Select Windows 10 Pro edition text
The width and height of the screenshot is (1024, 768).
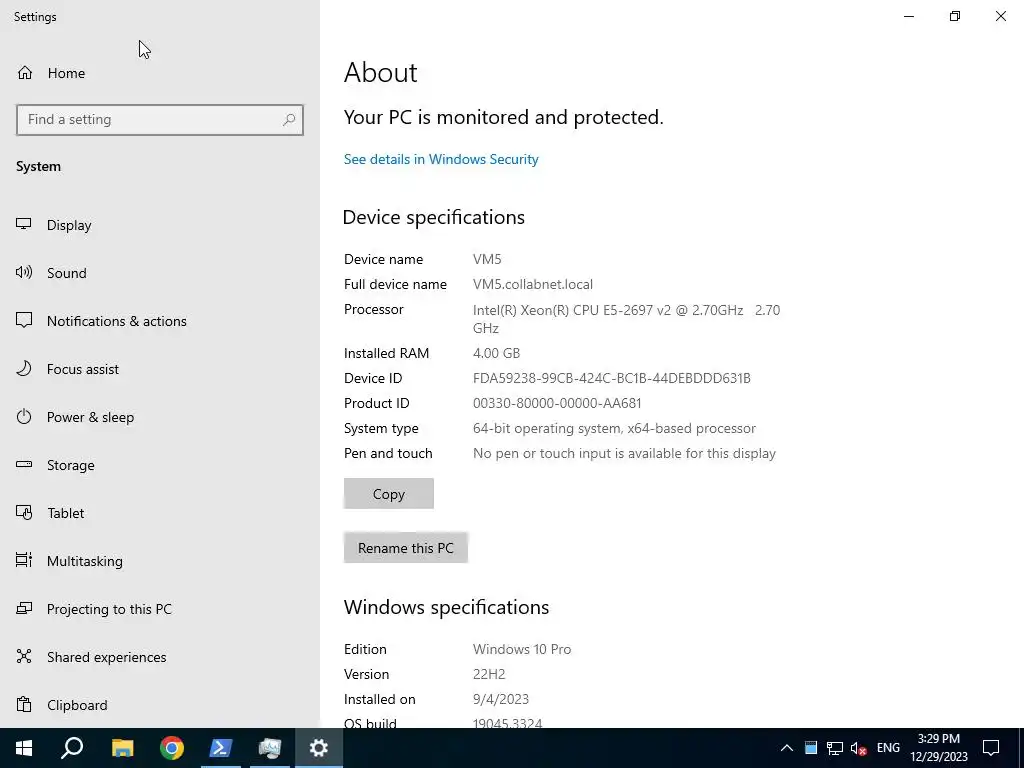(522, 649)
